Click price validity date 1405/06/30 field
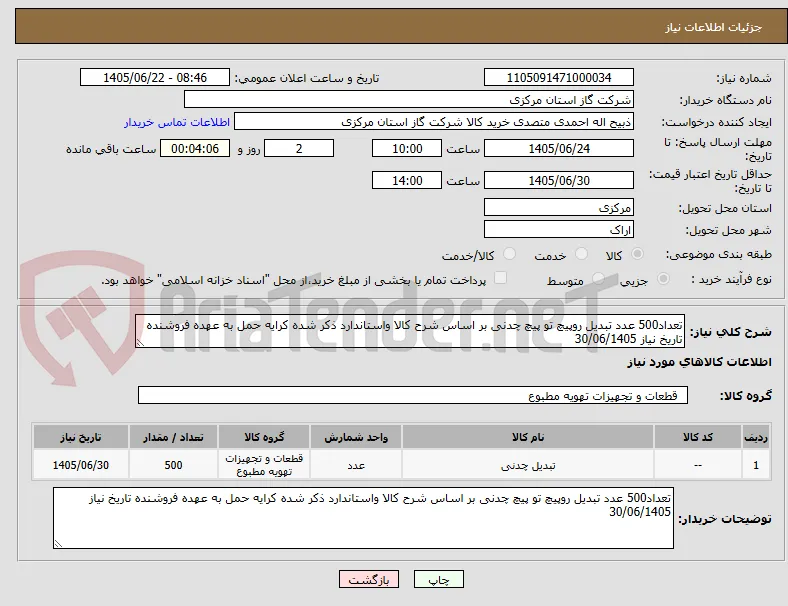 559,180
